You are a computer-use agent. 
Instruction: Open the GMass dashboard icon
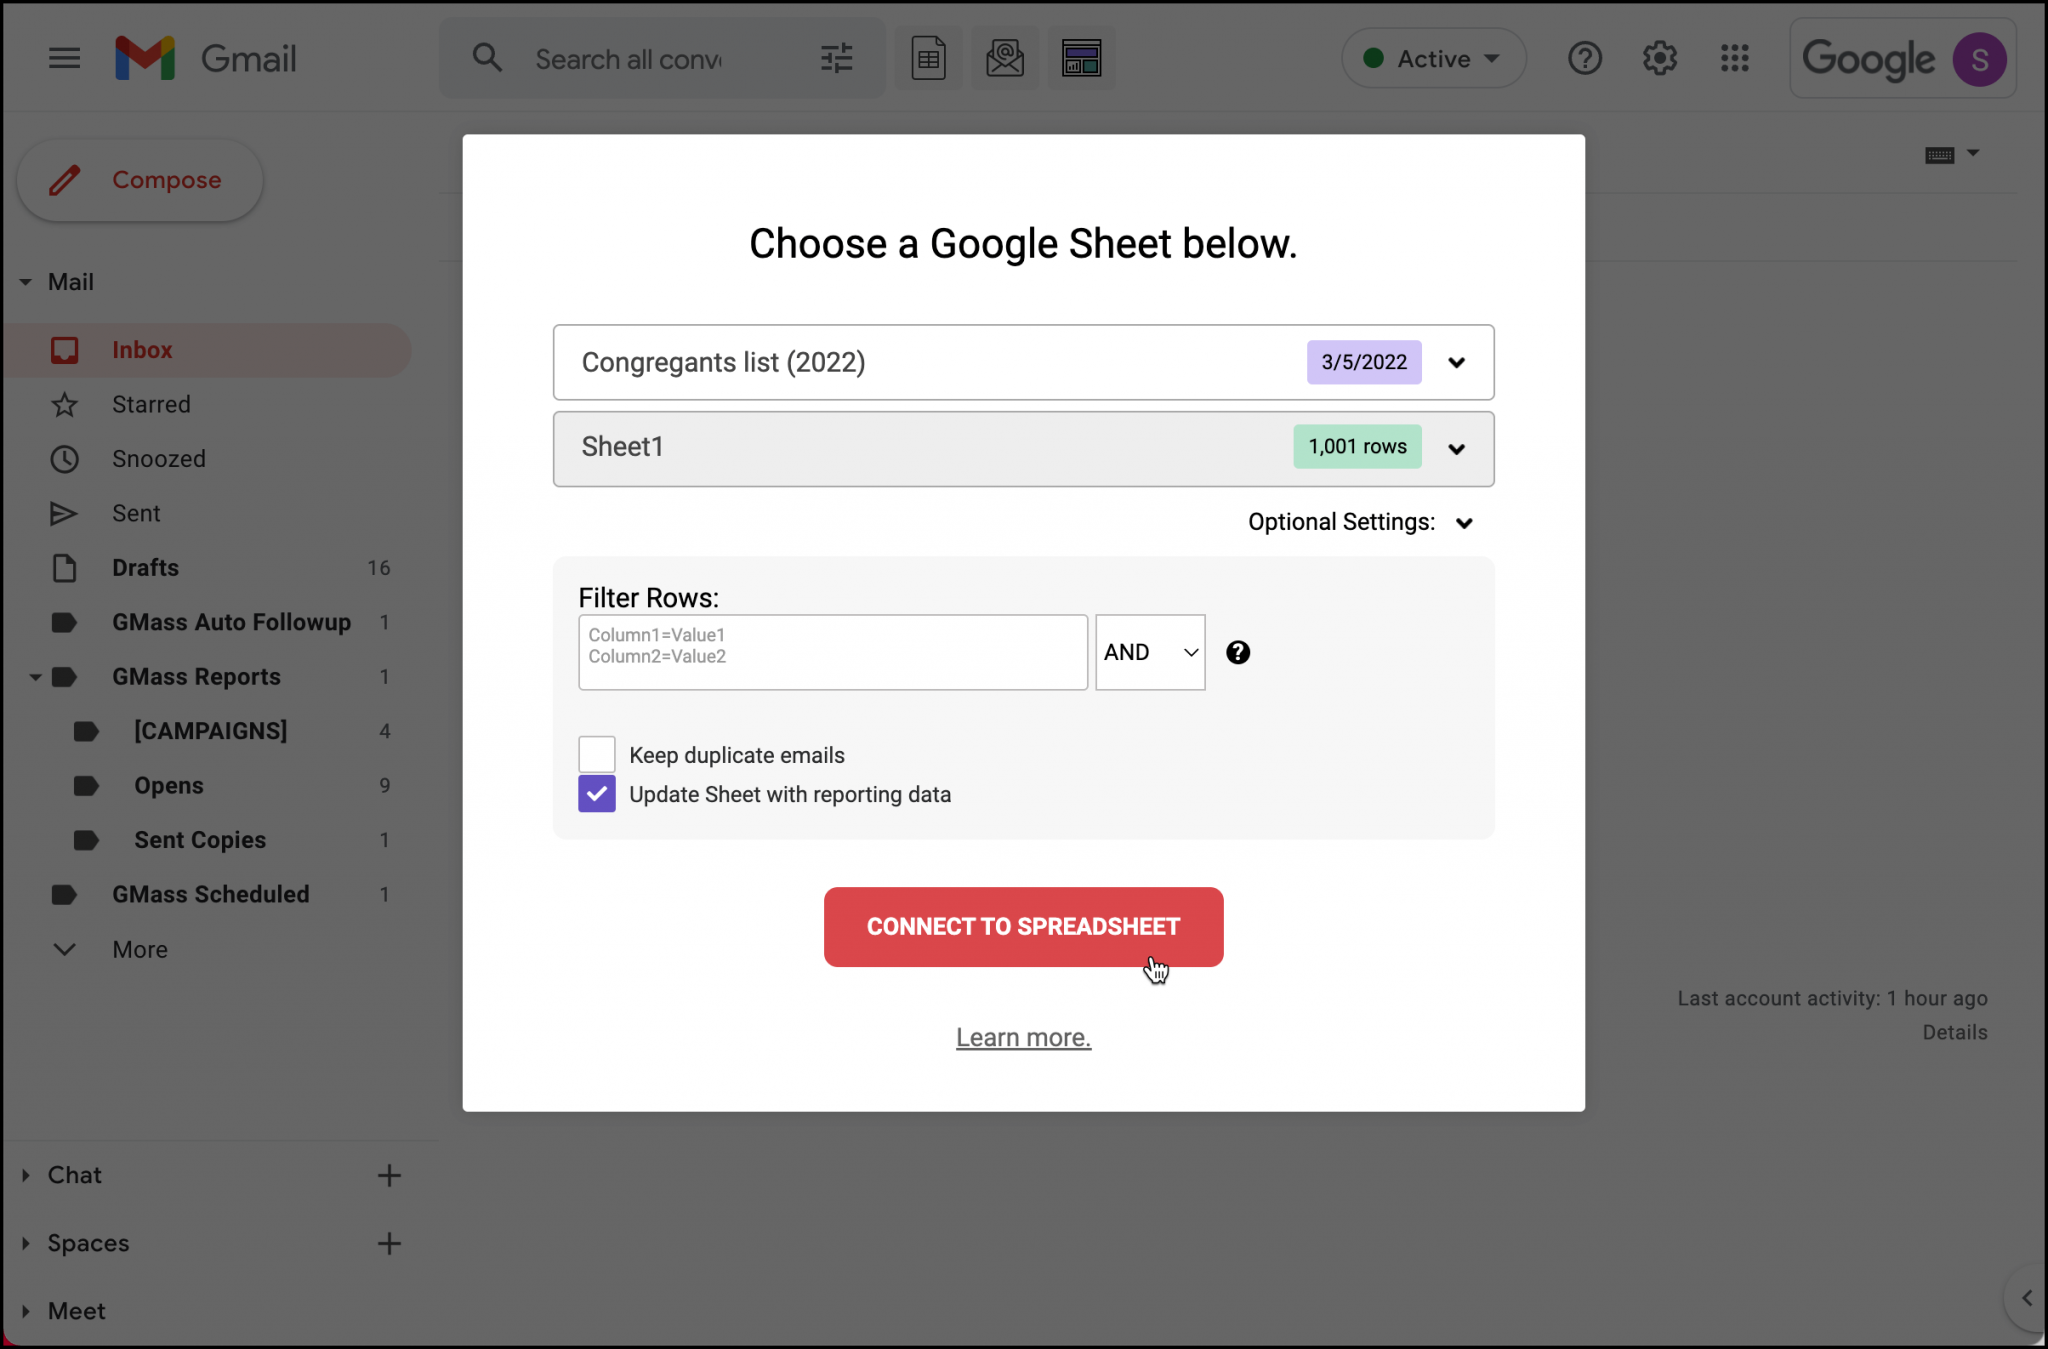pyautogui.click(x=1082, y=58)
